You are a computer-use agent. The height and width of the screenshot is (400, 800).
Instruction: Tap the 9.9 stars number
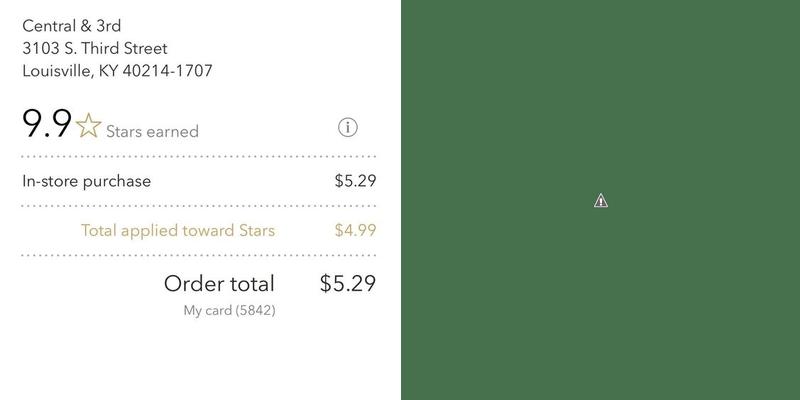pos(46,125)
